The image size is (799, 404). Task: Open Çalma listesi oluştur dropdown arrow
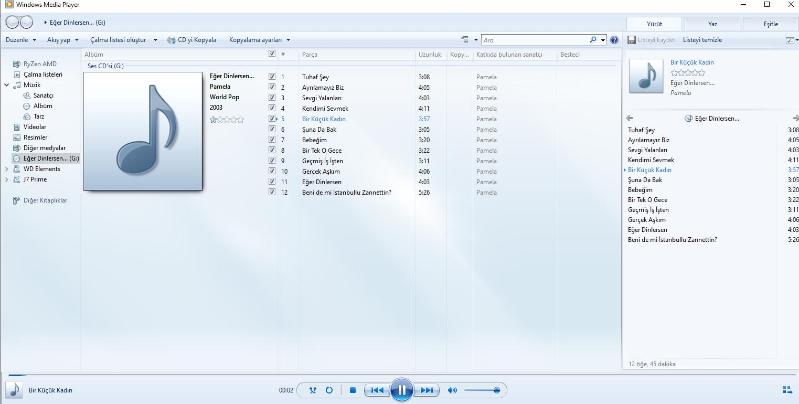[x=155, y=40]
